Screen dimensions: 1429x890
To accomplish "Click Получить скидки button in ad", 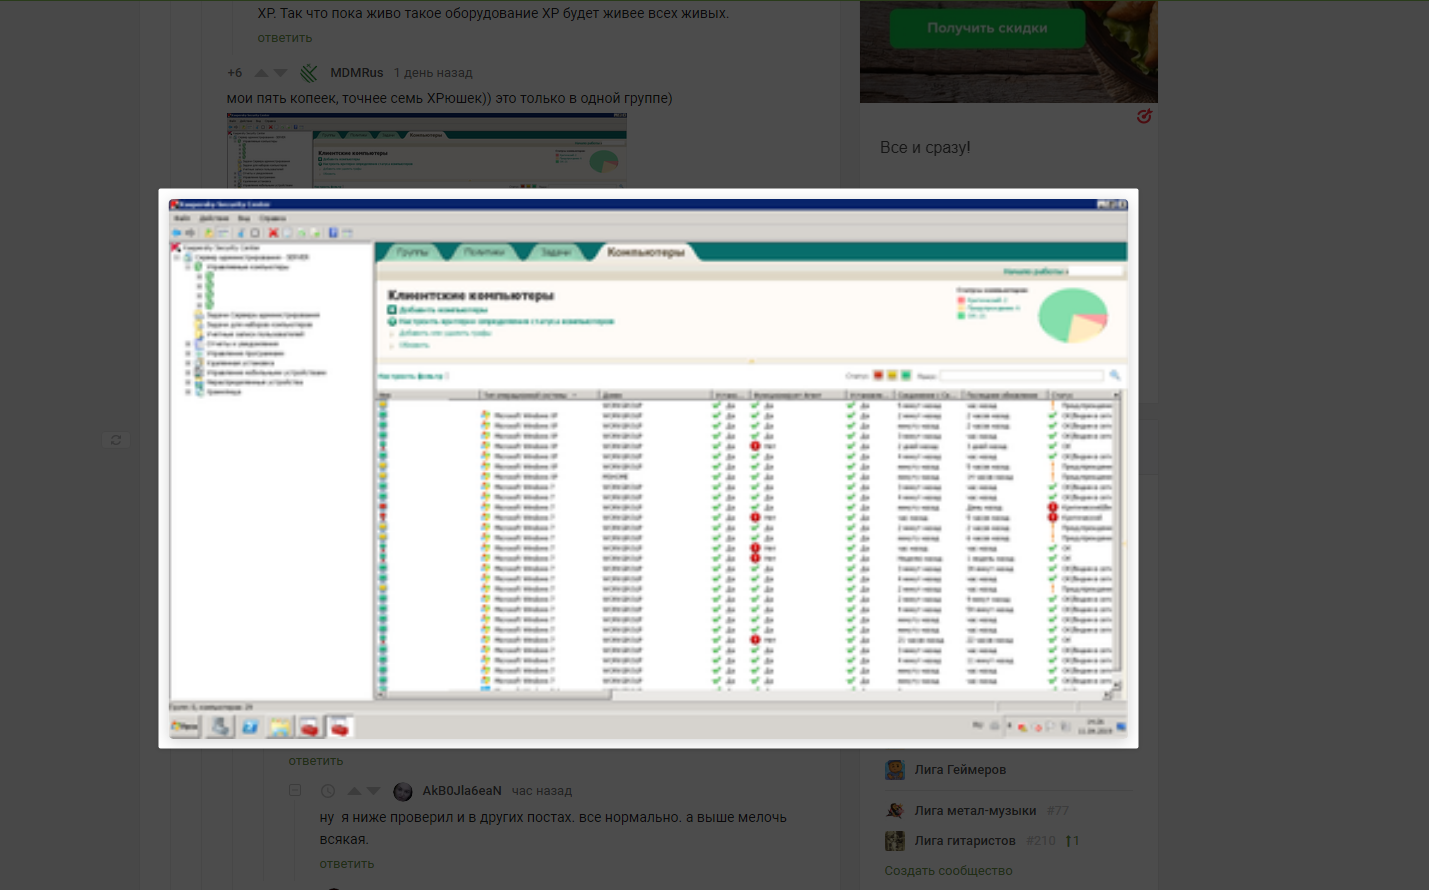I will point(987,28).
